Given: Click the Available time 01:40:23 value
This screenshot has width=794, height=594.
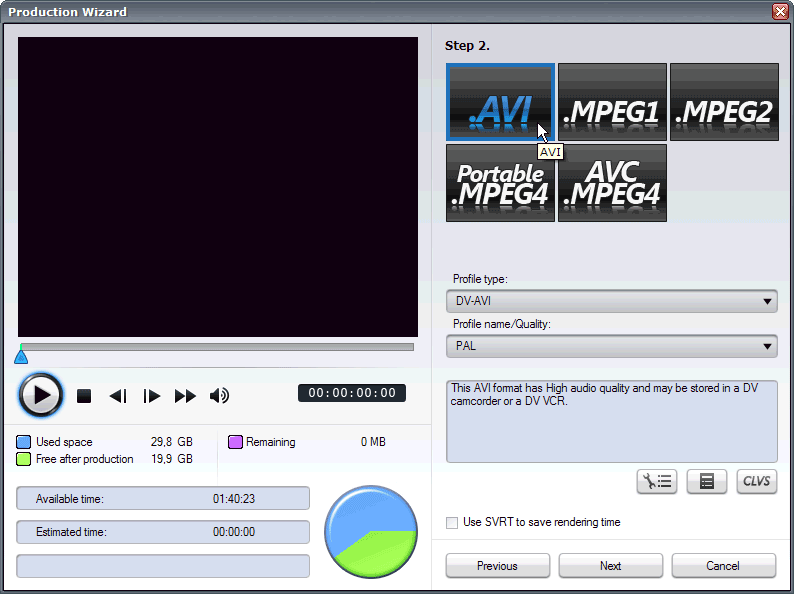Looking at the screenshot, I should click(x=234, y=499).
